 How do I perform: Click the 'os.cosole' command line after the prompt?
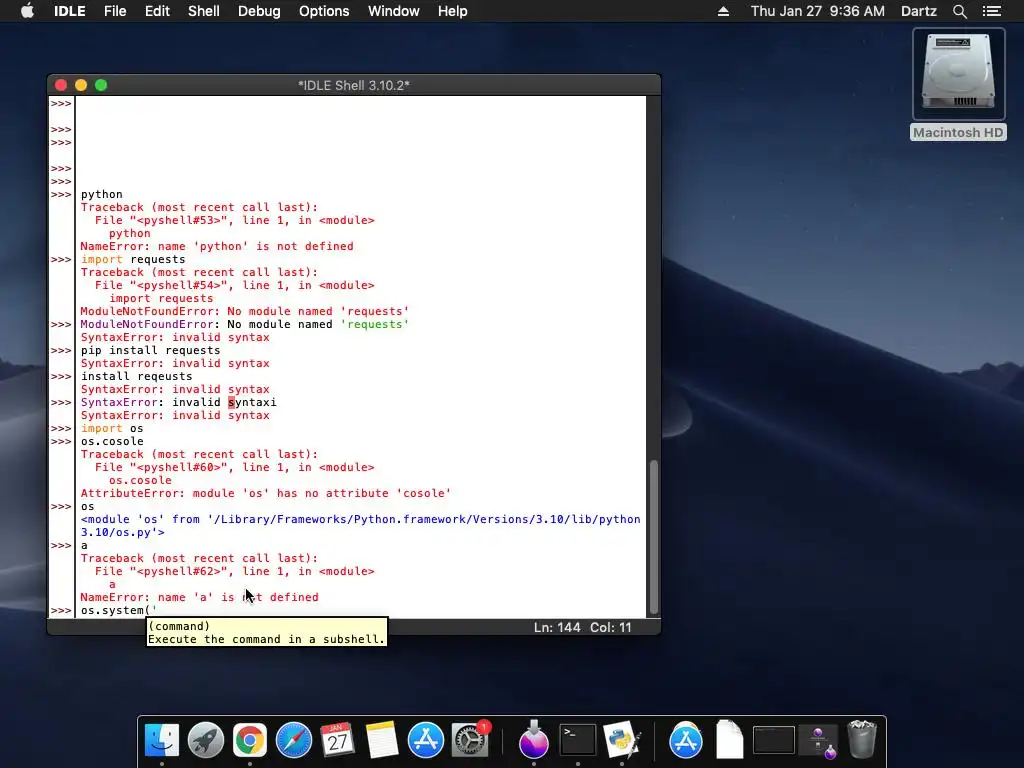point(112,441)
